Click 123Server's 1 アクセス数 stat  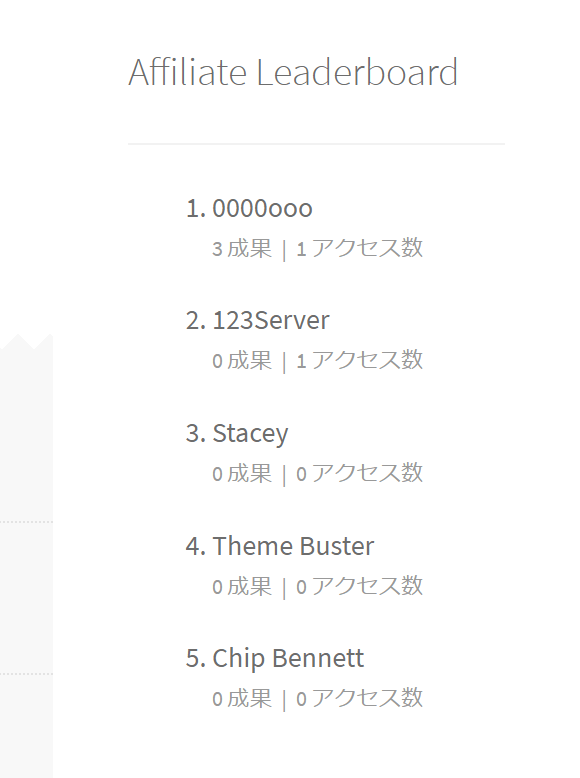pos(360,360)
